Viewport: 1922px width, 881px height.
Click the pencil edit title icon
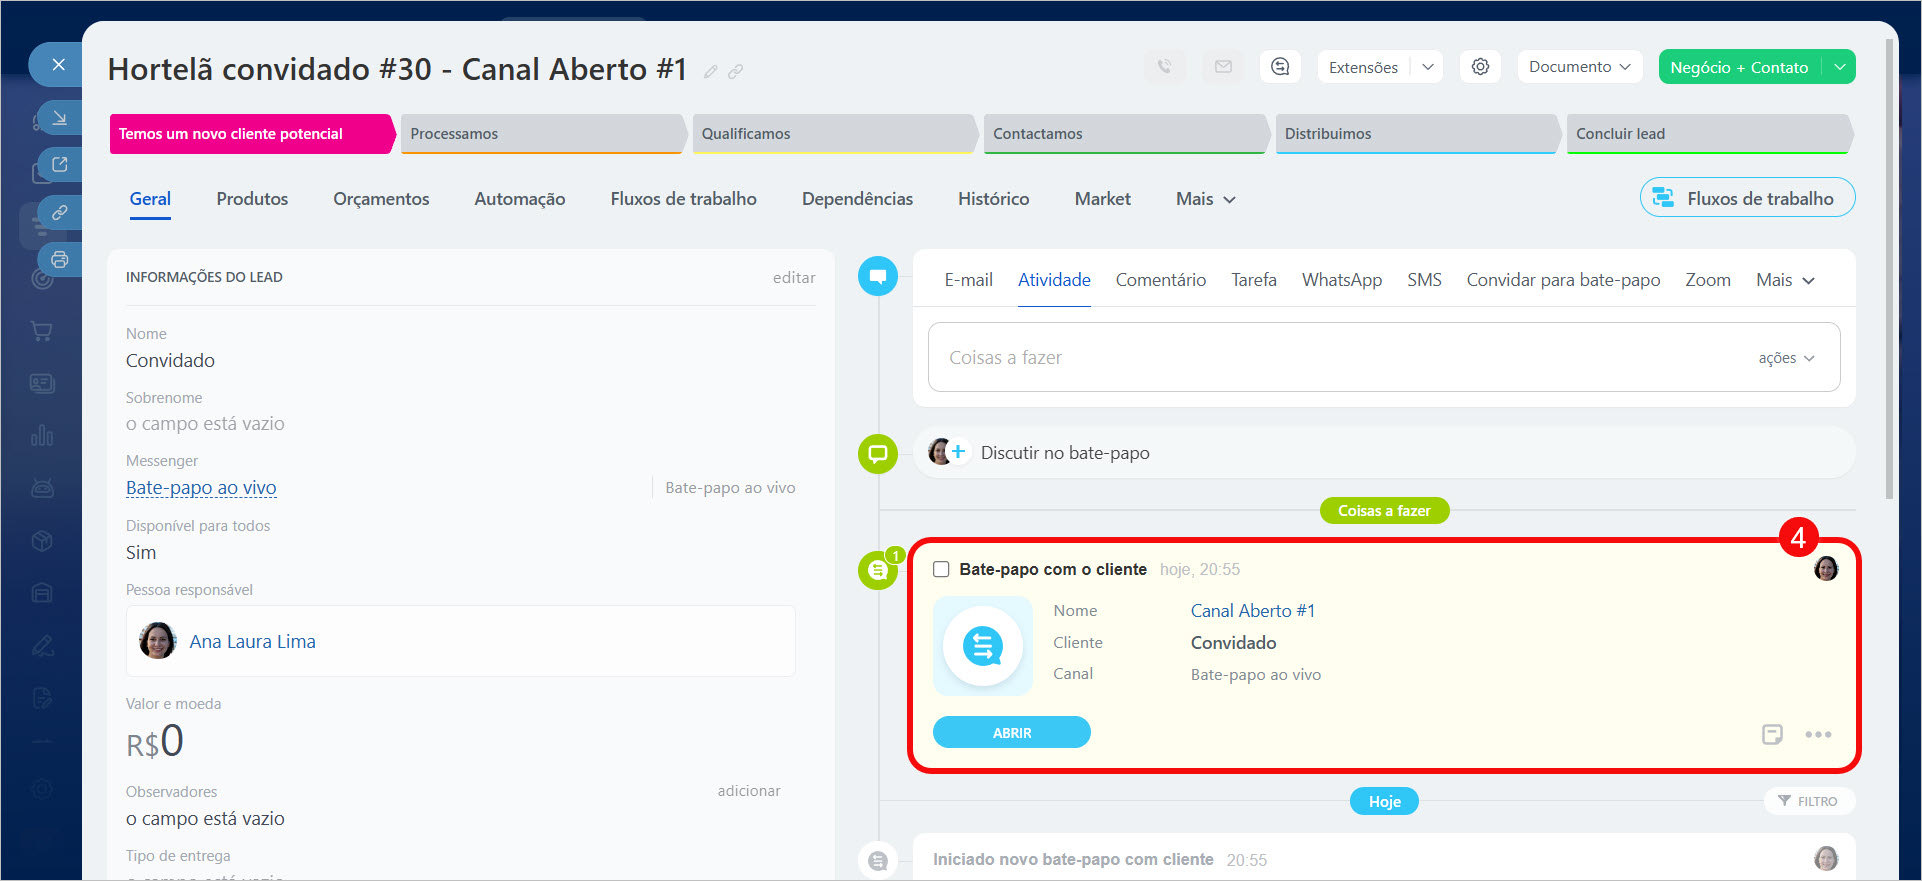710,71
